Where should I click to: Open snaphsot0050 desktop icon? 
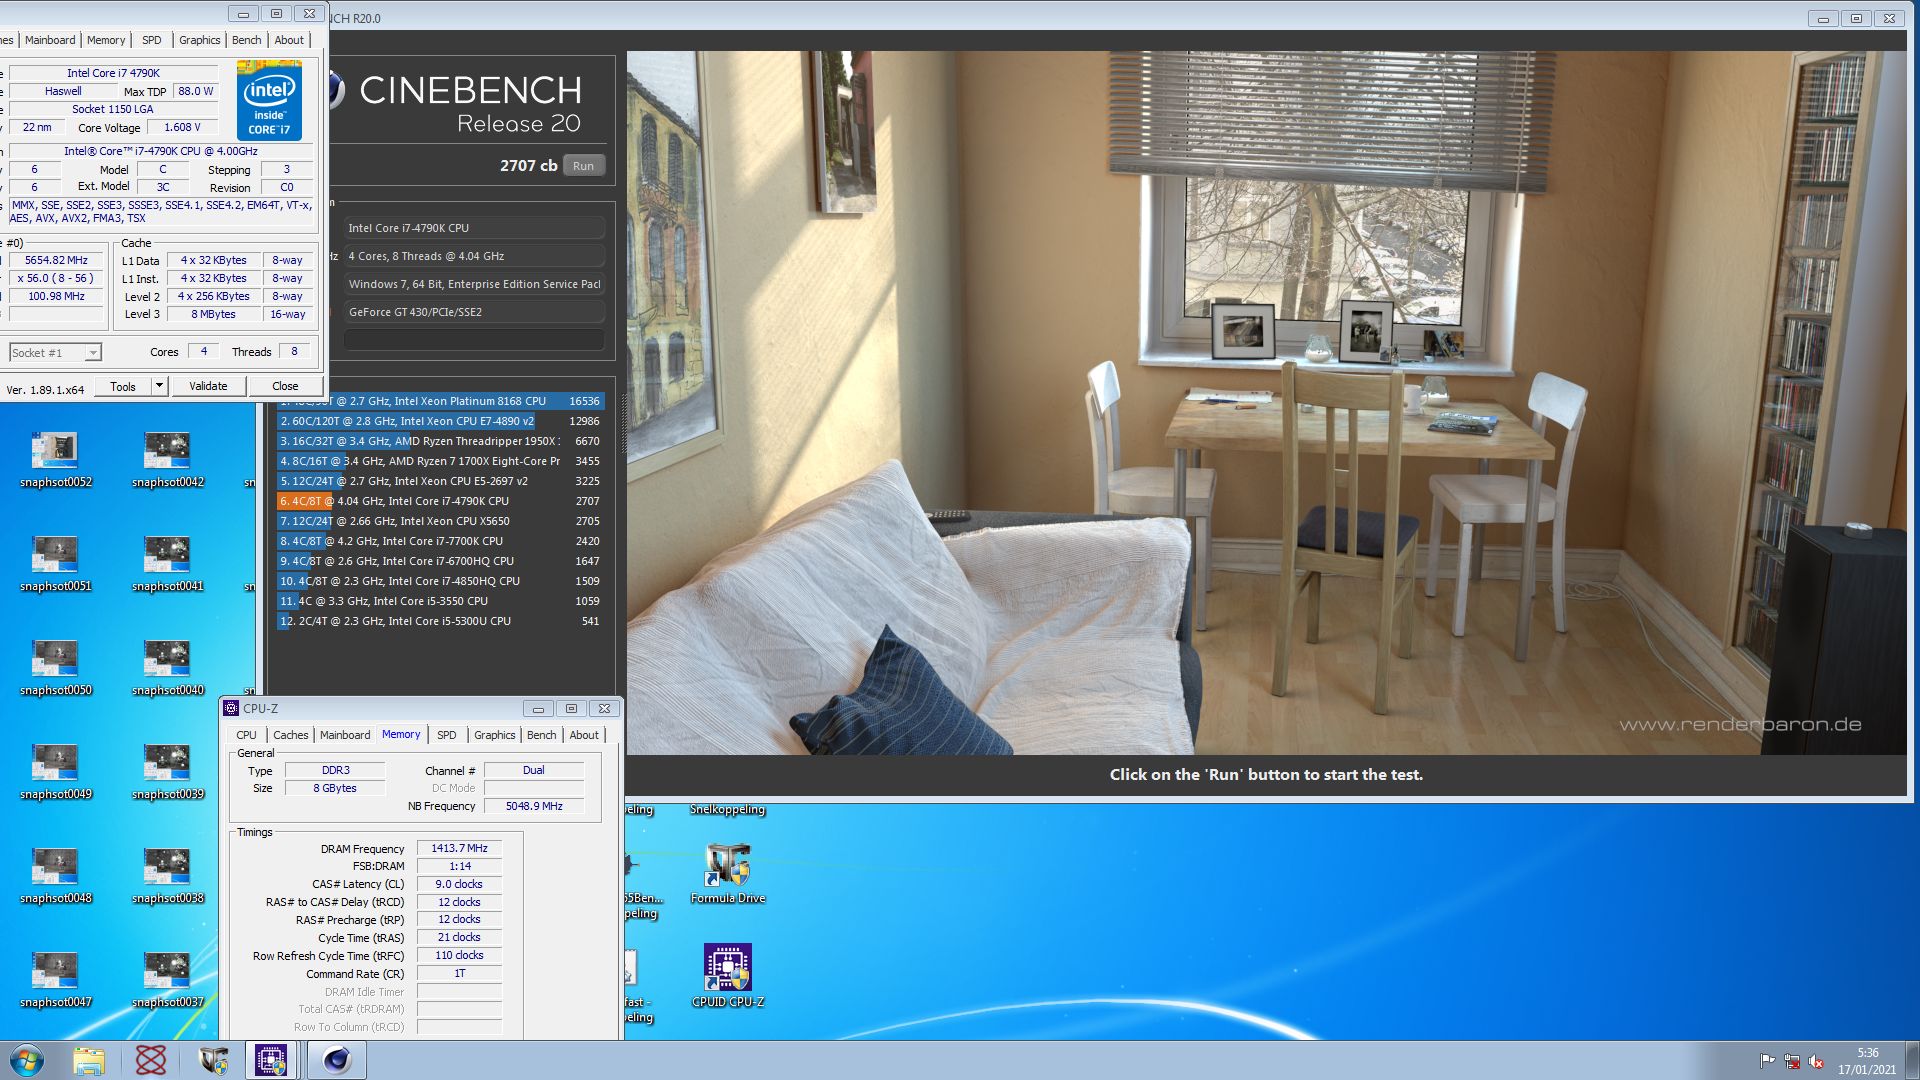(x=55, y=668)
